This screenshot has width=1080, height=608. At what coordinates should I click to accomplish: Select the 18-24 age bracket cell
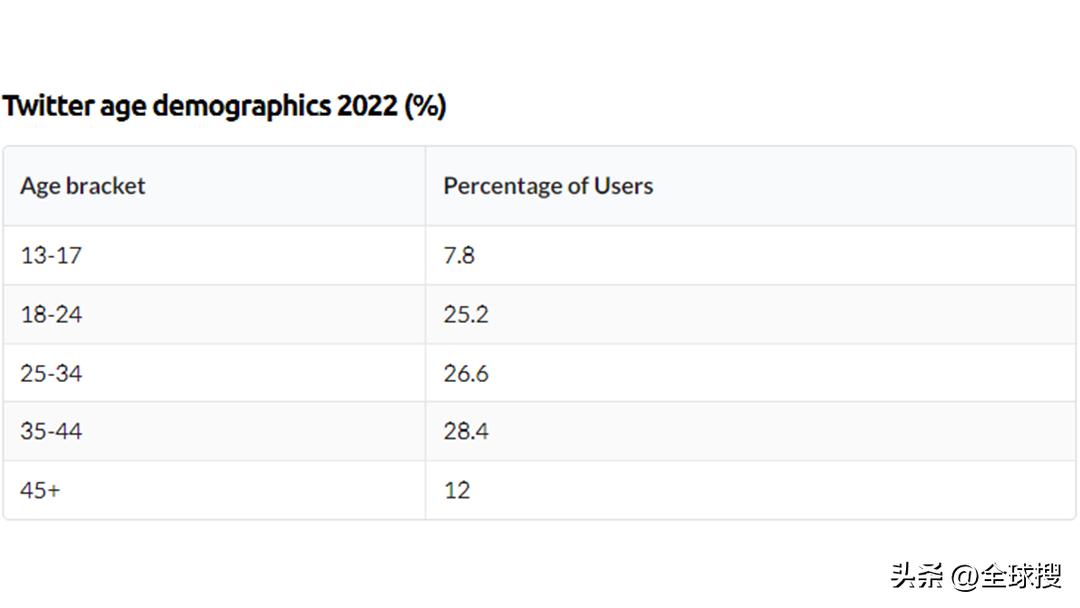pos(51,314)
